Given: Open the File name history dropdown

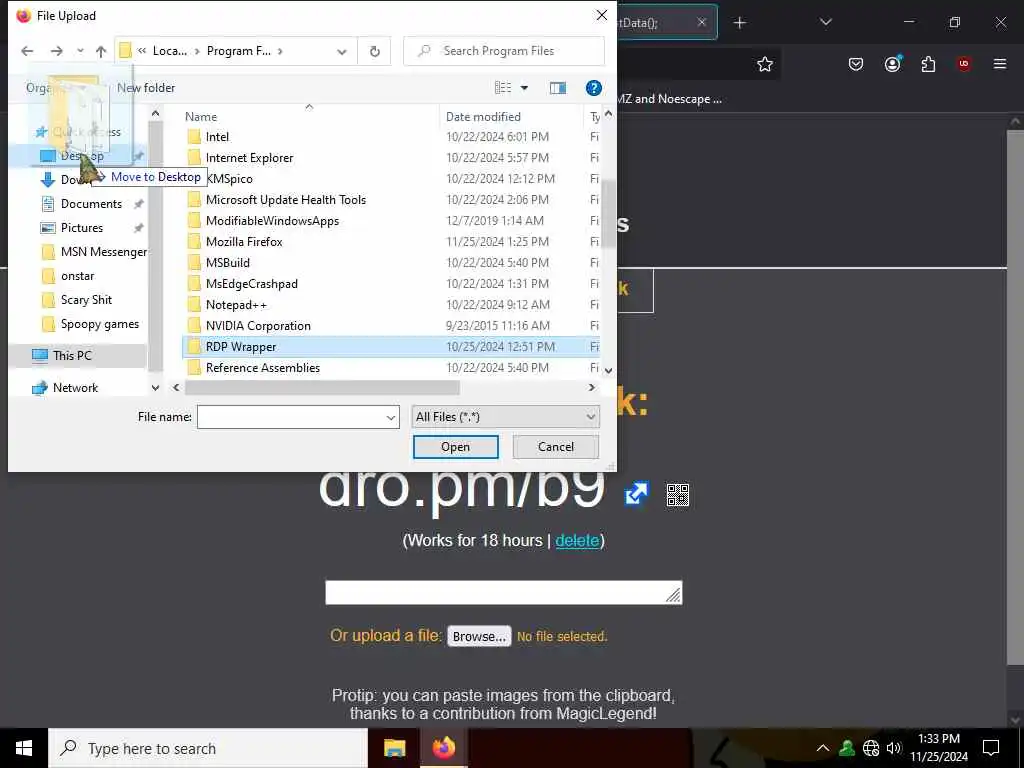Looking at the screenshot, I should (391, 417).
